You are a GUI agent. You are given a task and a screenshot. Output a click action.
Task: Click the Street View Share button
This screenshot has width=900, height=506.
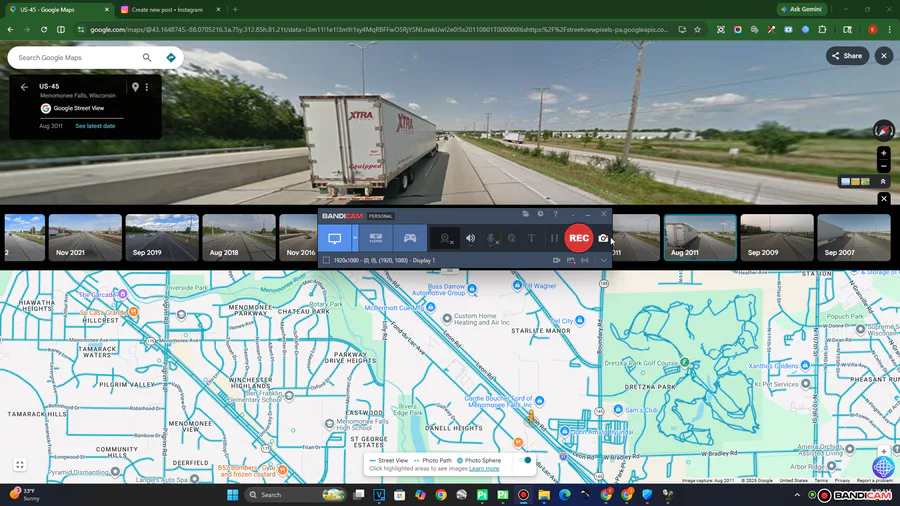pyautogui.click(x=847, y=56)
